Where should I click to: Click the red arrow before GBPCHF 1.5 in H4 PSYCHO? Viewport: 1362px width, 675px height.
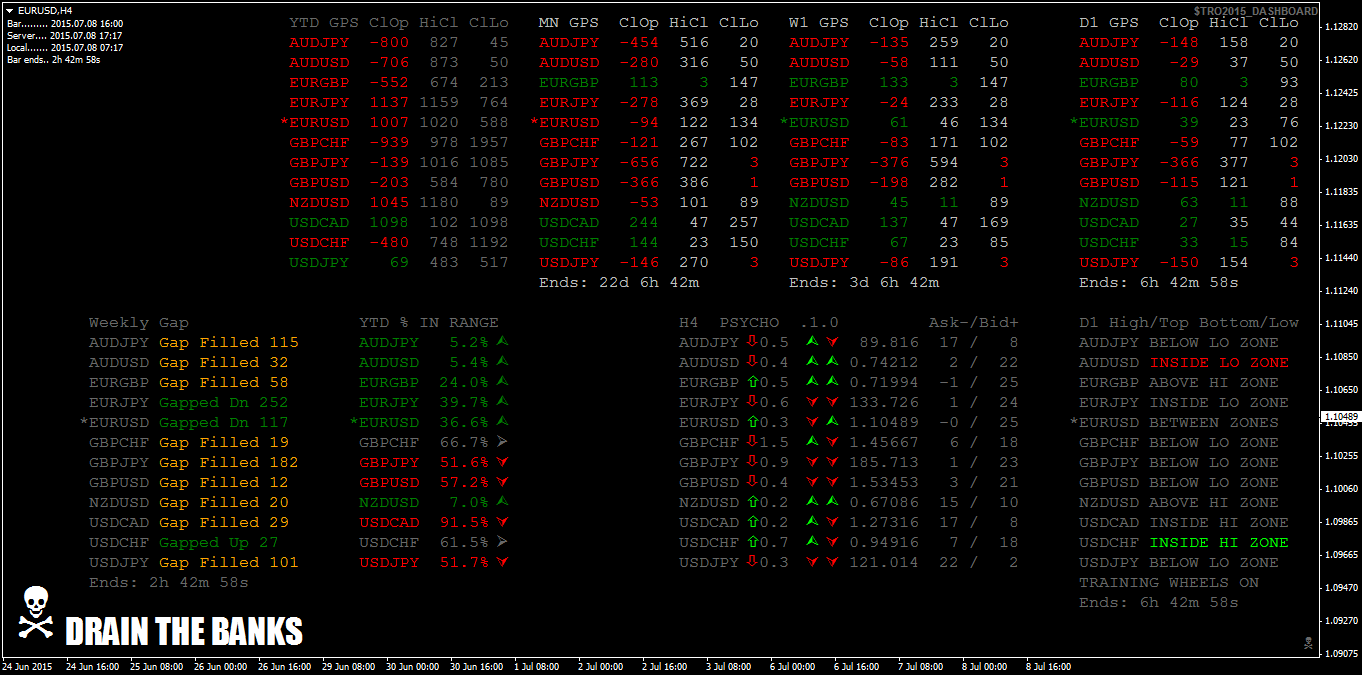pyautogui.click(x=752, y=442)
